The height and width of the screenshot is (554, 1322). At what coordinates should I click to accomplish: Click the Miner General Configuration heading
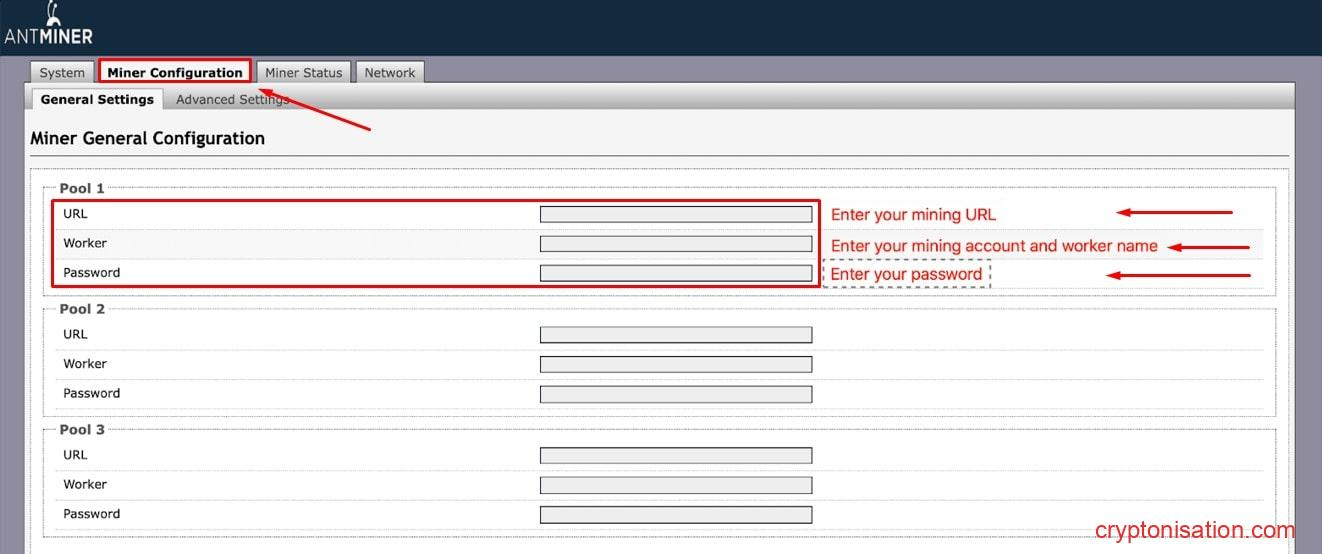(148, 139)
